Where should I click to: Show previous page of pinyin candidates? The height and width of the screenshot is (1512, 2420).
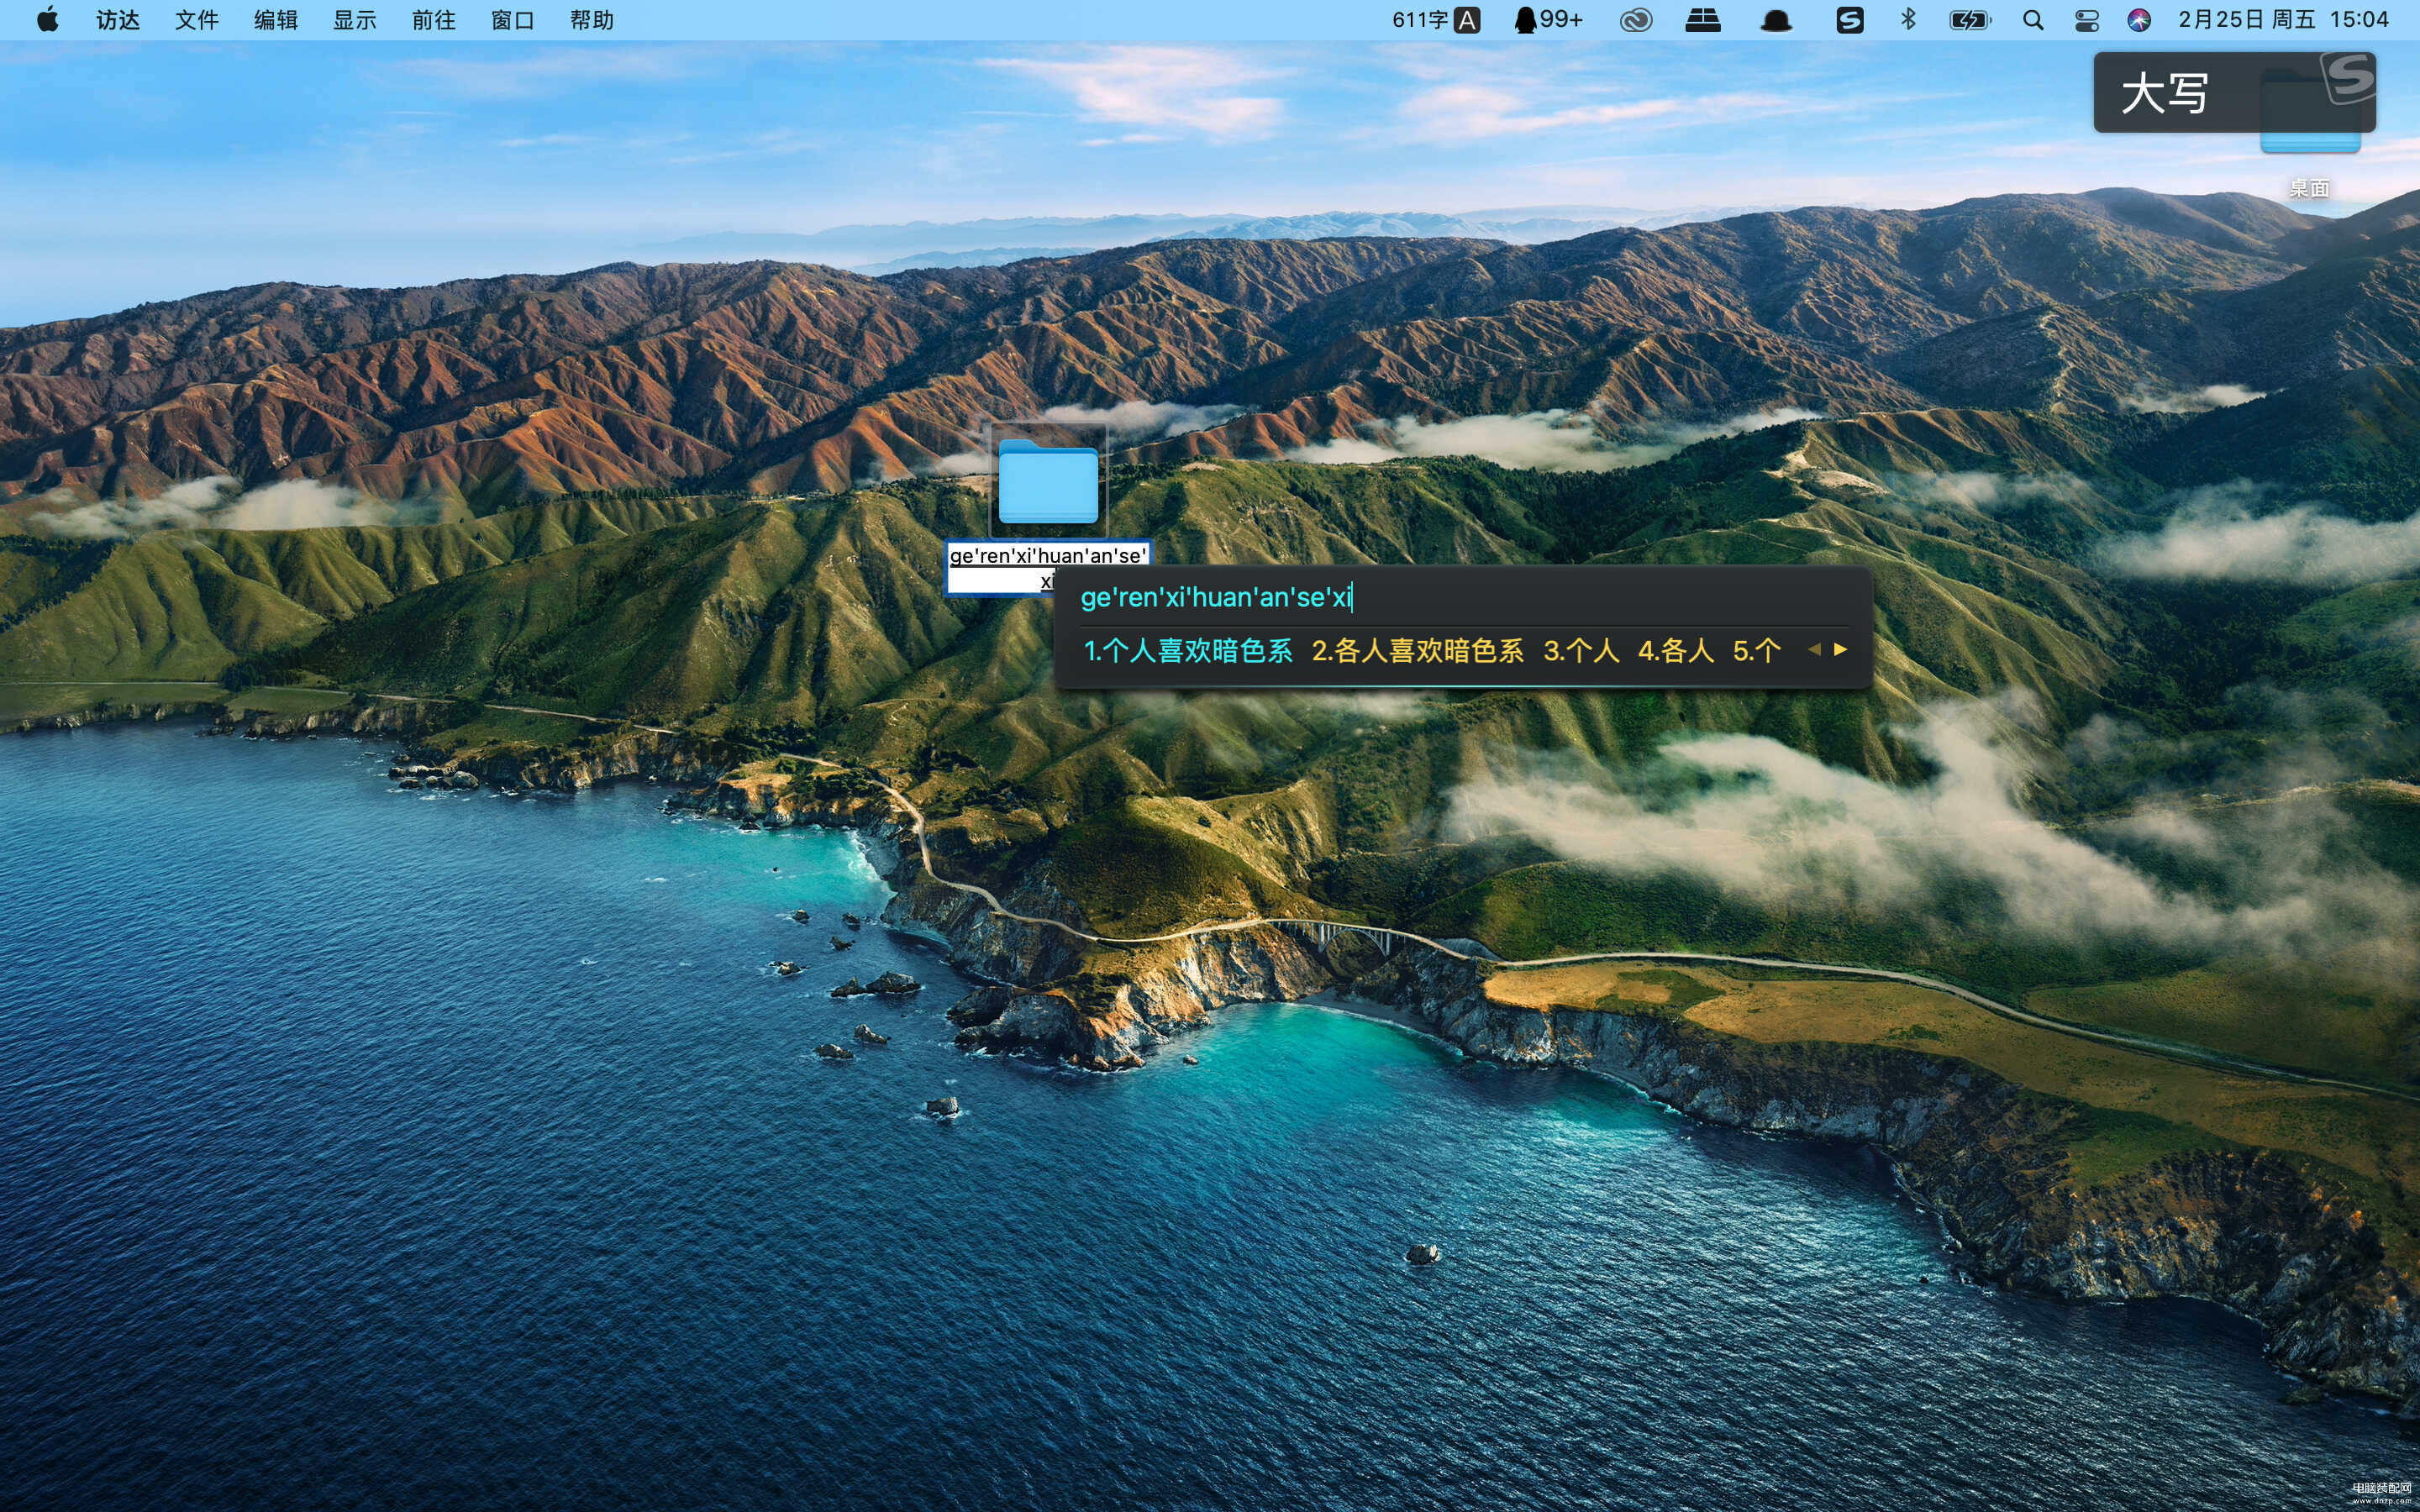click(1814, 649)
